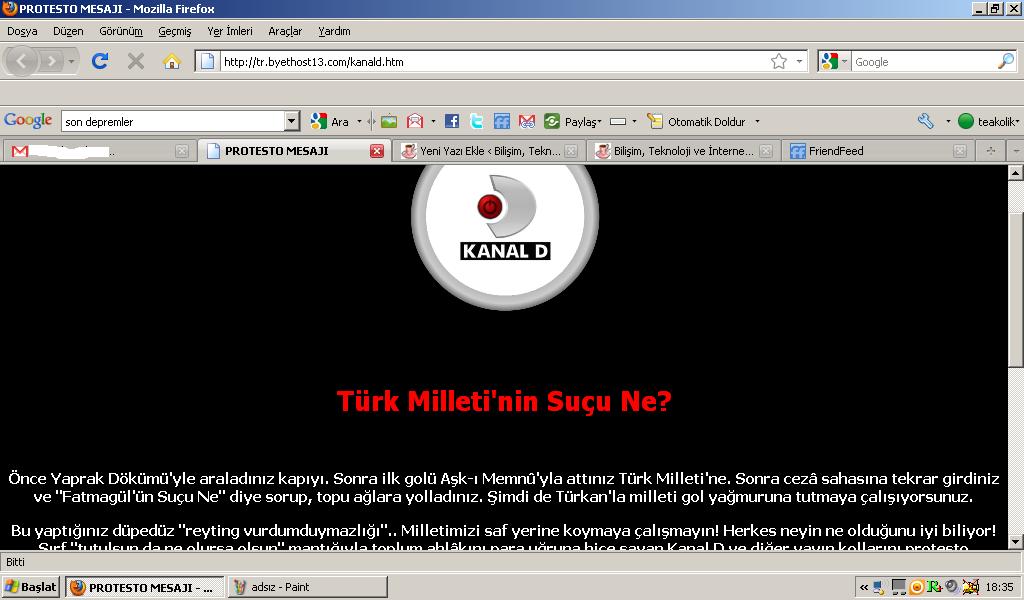Switch to the FriendFeed tab

point(877,151)
